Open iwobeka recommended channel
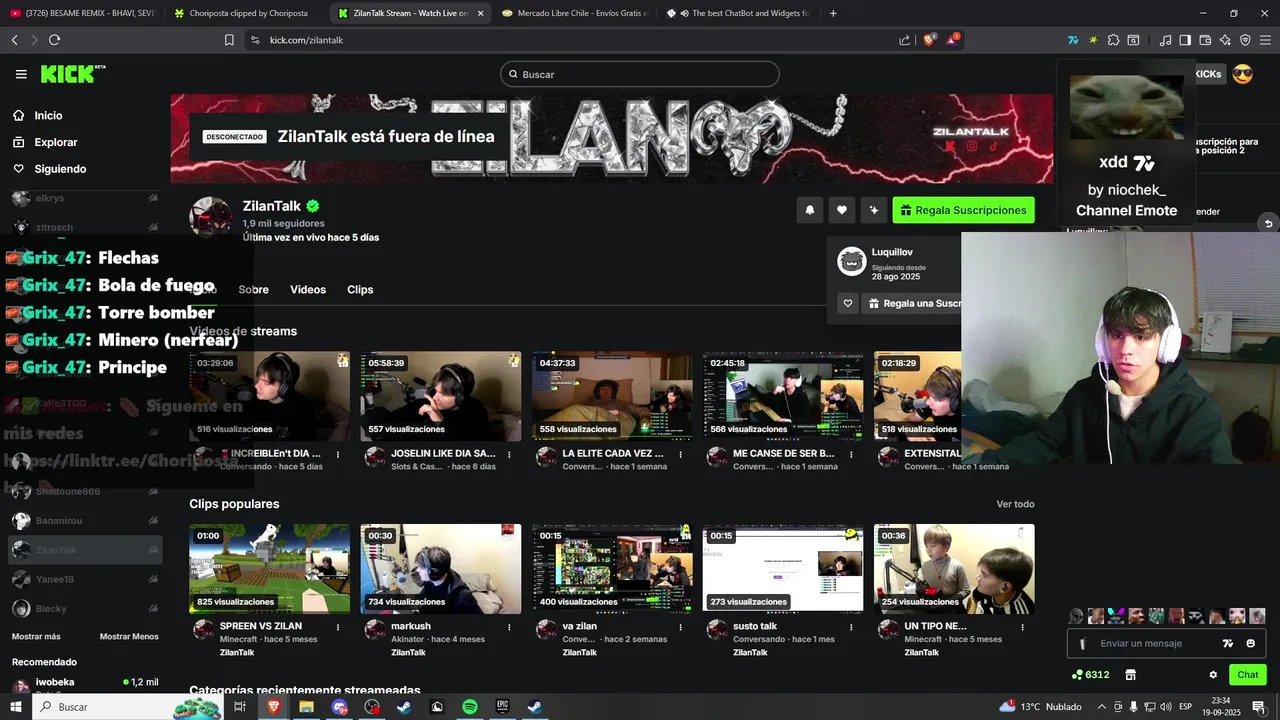The height and width of the screenshot is (720, 1280). coord(85,686)
